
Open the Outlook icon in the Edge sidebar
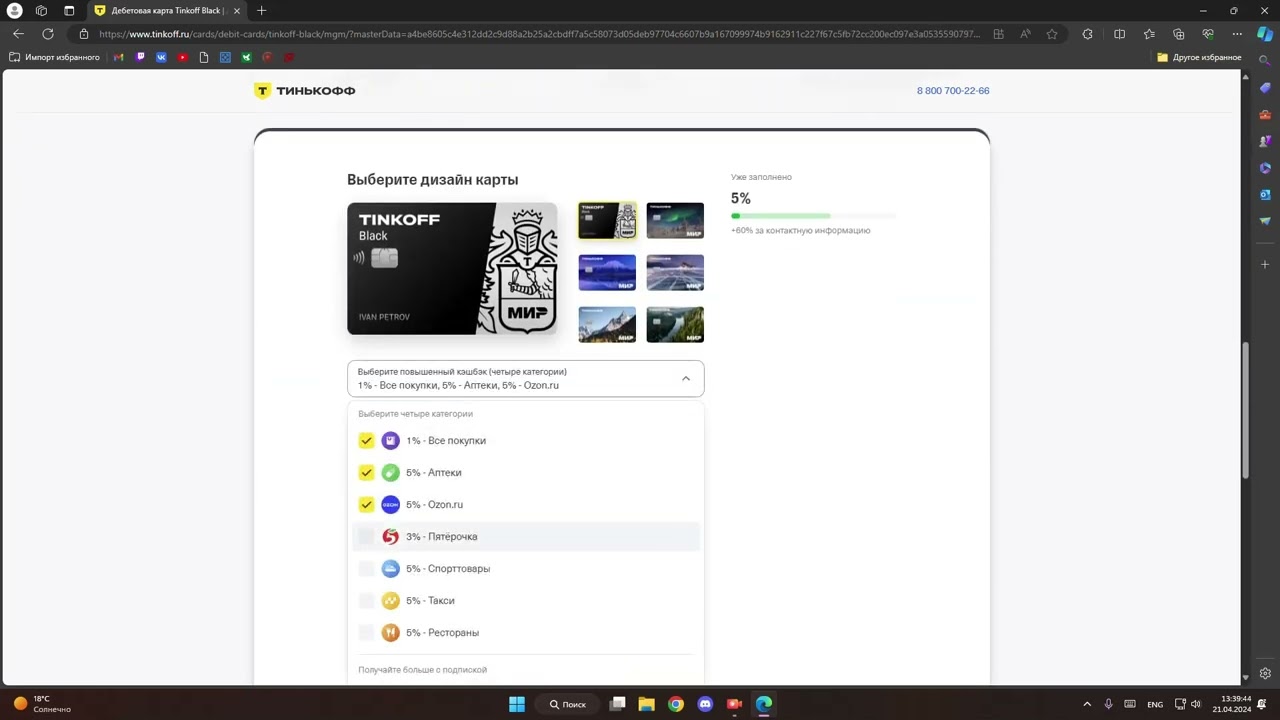1265,194
